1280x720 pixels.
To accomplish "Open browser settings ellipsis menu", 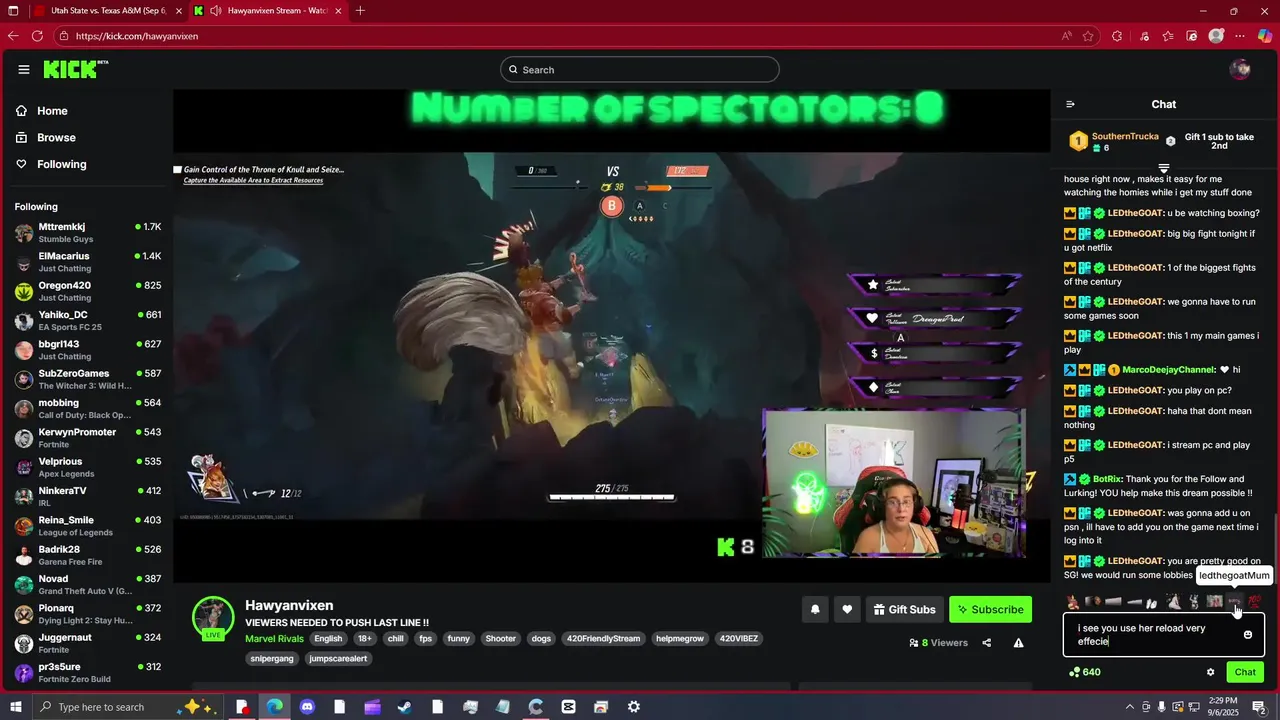I will [1240, 36].
